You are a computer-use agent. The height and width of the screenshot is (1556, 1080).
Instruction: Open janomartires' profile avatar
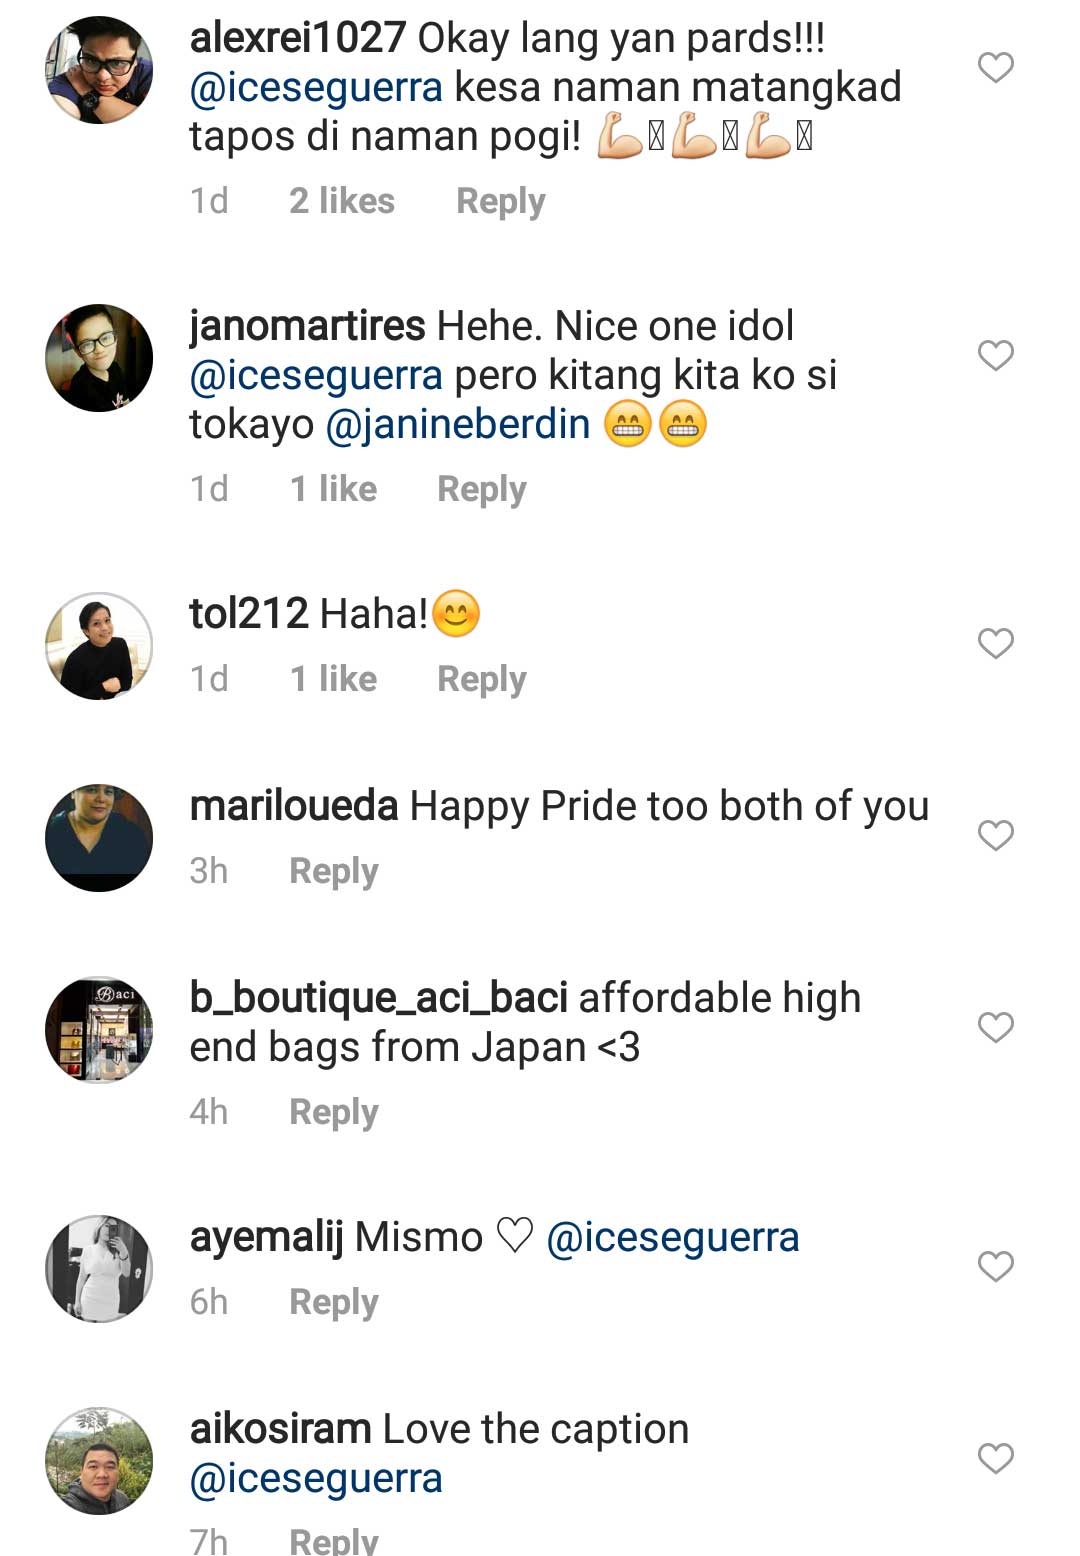coord(99,358)
